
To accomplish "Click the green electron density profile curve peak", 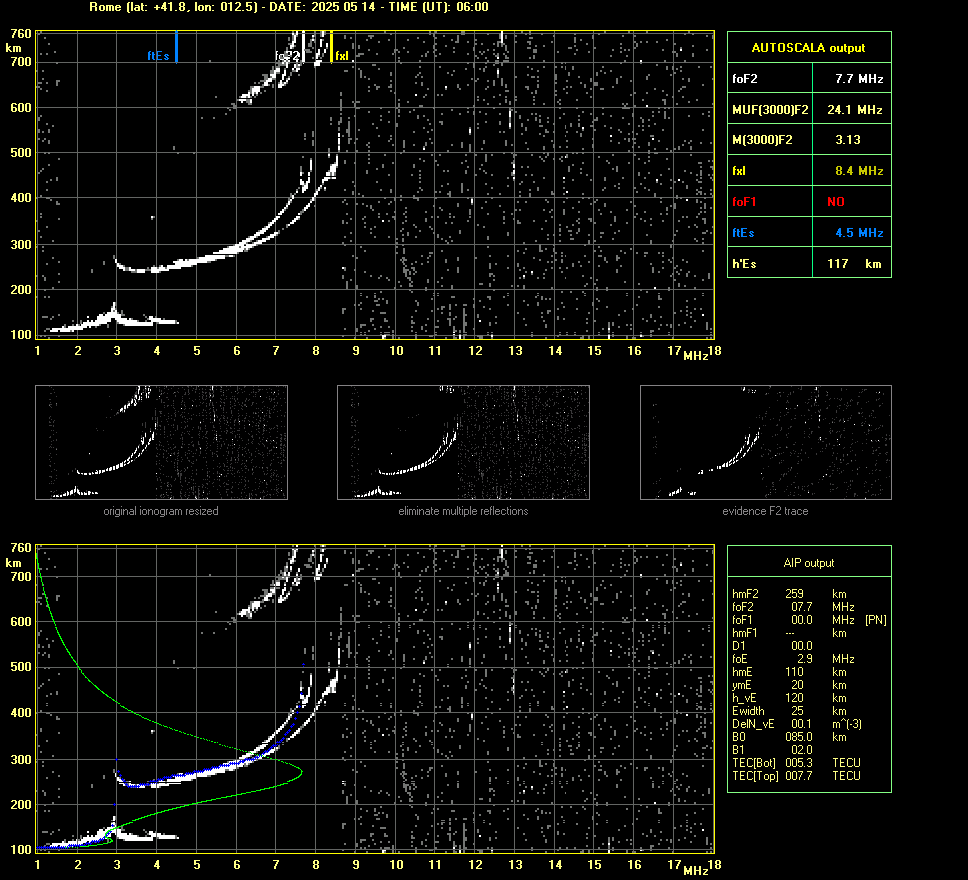I will (301, 772).
